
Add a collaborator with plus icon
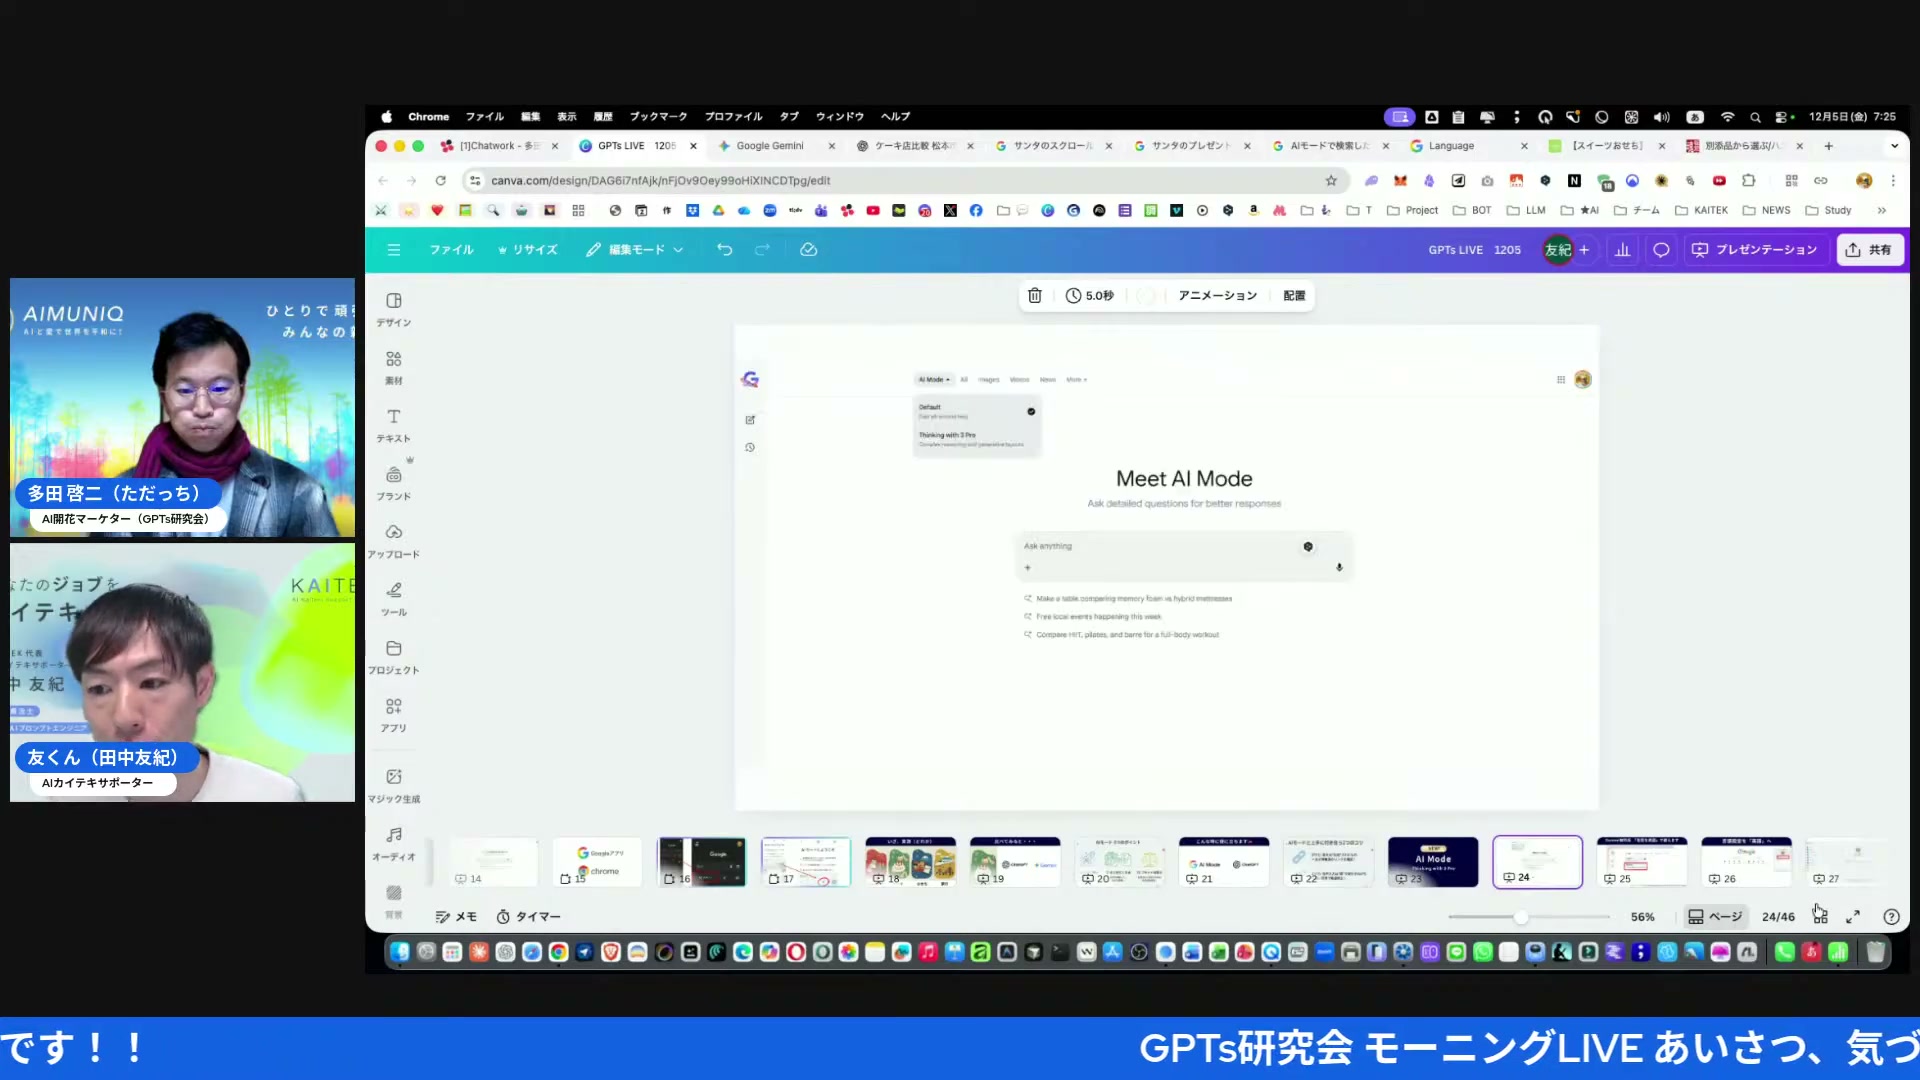coord(1584,250)
